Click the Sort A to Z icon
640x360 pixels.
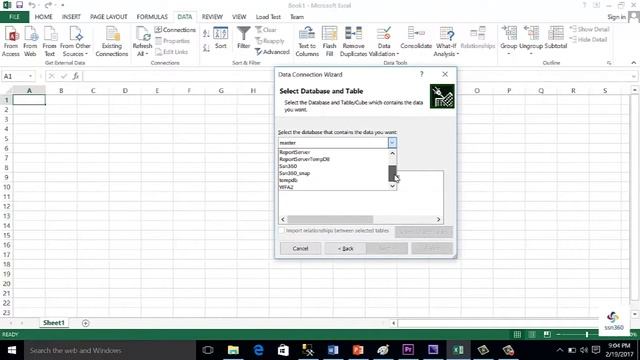tap(207, 33)
